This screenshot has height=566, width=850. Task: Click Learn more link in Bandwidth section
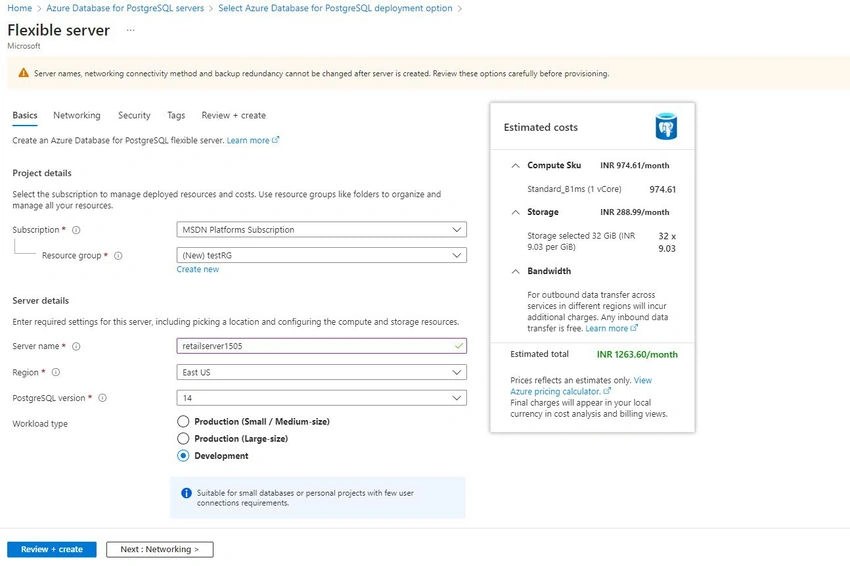(x=611, y=329)
